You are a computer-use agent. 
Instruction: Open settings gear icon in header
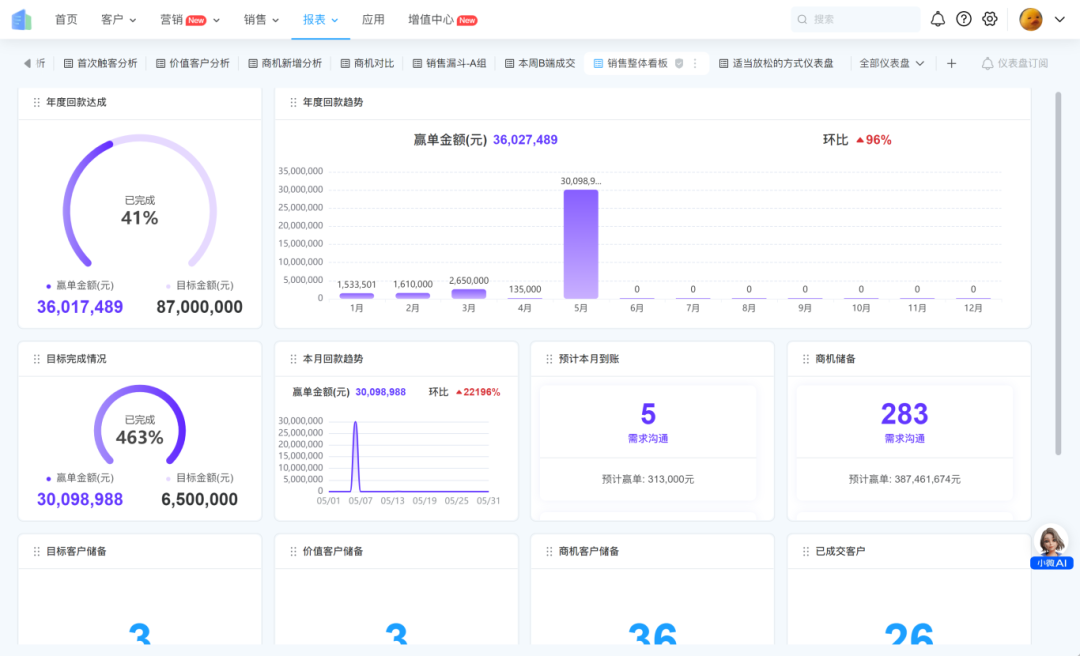point(990,19)
